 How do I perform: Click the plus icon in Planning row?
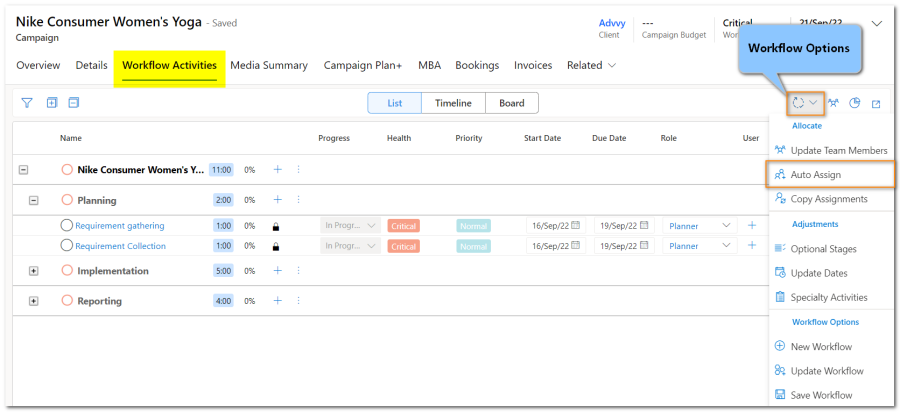click(x=278, y=200)
